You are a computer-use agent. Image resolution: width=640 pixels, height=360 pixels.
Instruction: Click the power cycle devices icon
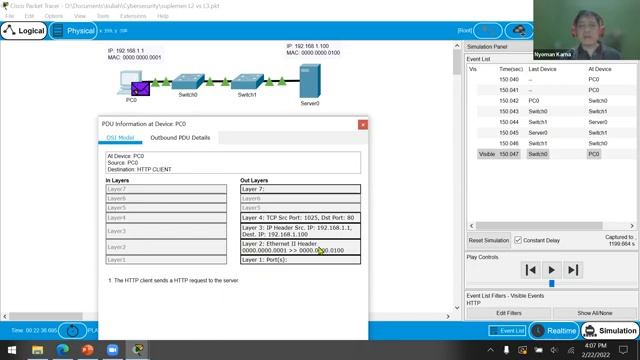[x=72, y=331]
